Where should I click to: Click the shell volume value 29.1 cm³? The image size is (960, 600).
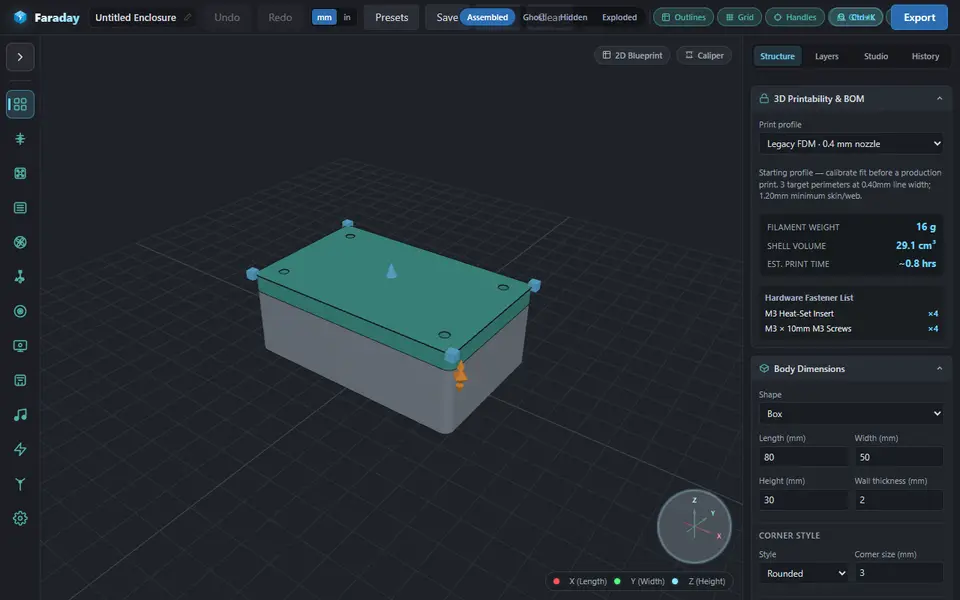point(916,245)
